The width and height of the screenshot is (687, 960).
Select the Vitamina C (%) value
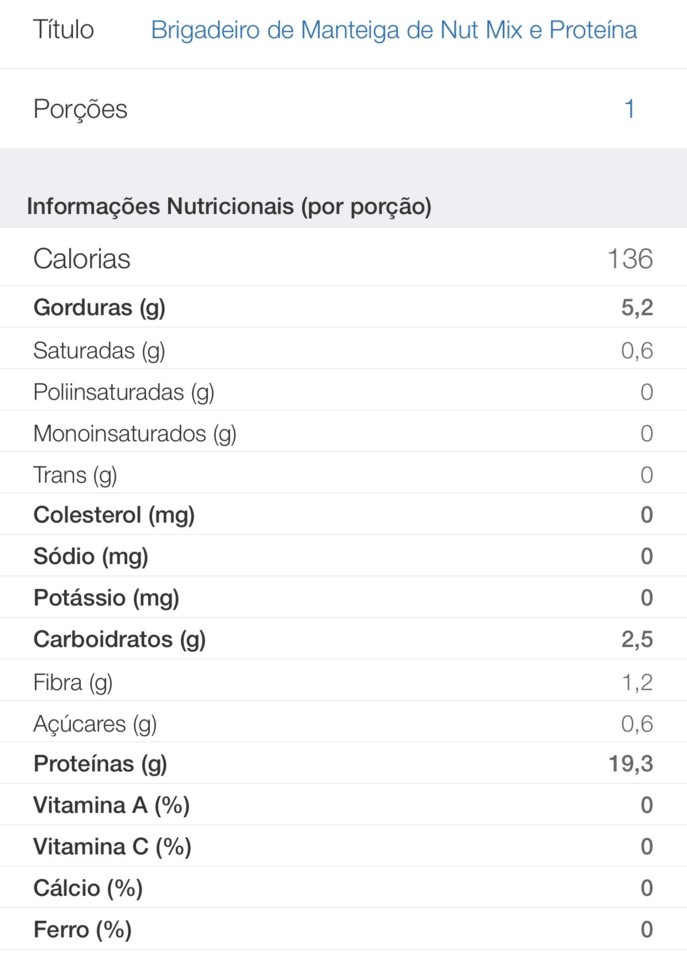pos(646,847)
